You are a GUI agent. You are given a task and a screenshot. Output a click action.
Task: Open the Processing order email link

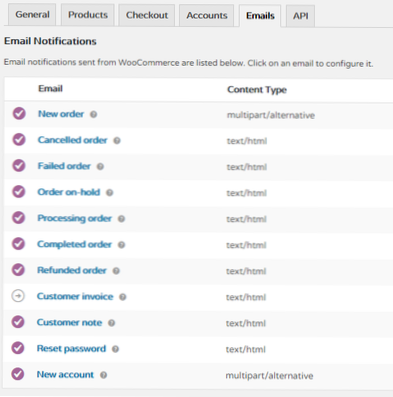pos(74,218)
